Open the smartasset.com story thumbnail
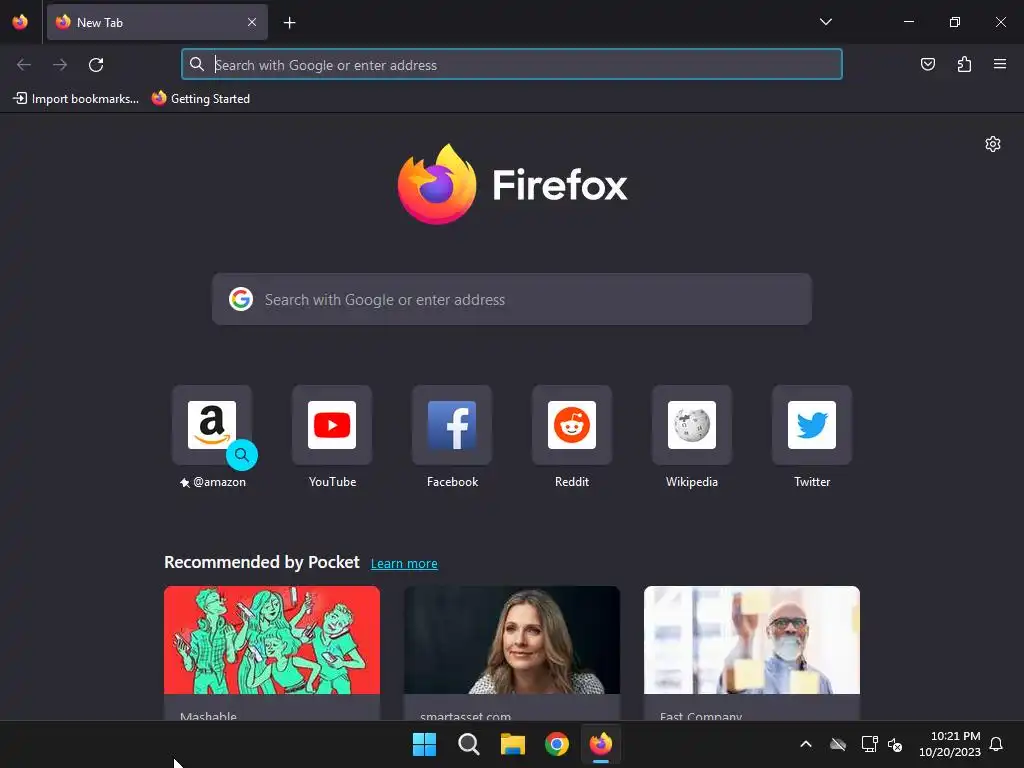1024x768 pixels. 512,640
